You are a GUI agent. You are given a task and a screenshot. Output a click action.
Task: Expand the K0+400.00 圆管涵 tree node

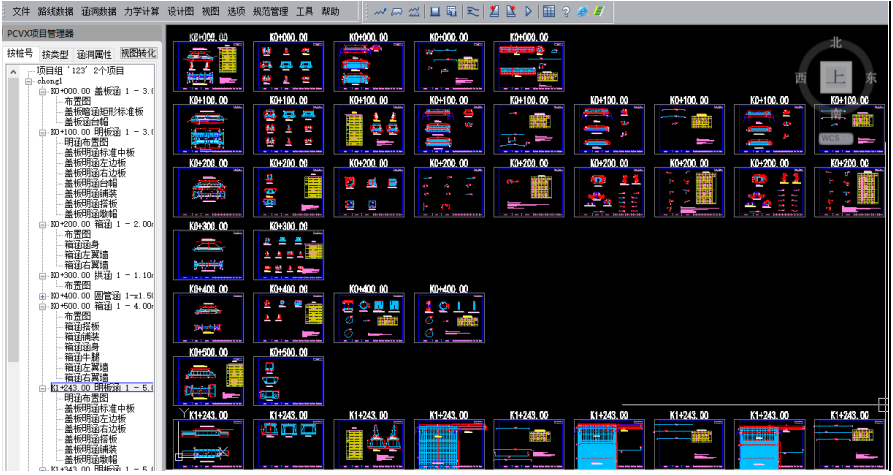[42, 296]
